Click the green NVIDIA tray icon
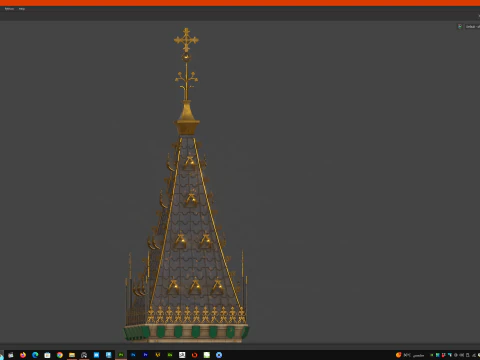480x360 pixels. (432, 355)
